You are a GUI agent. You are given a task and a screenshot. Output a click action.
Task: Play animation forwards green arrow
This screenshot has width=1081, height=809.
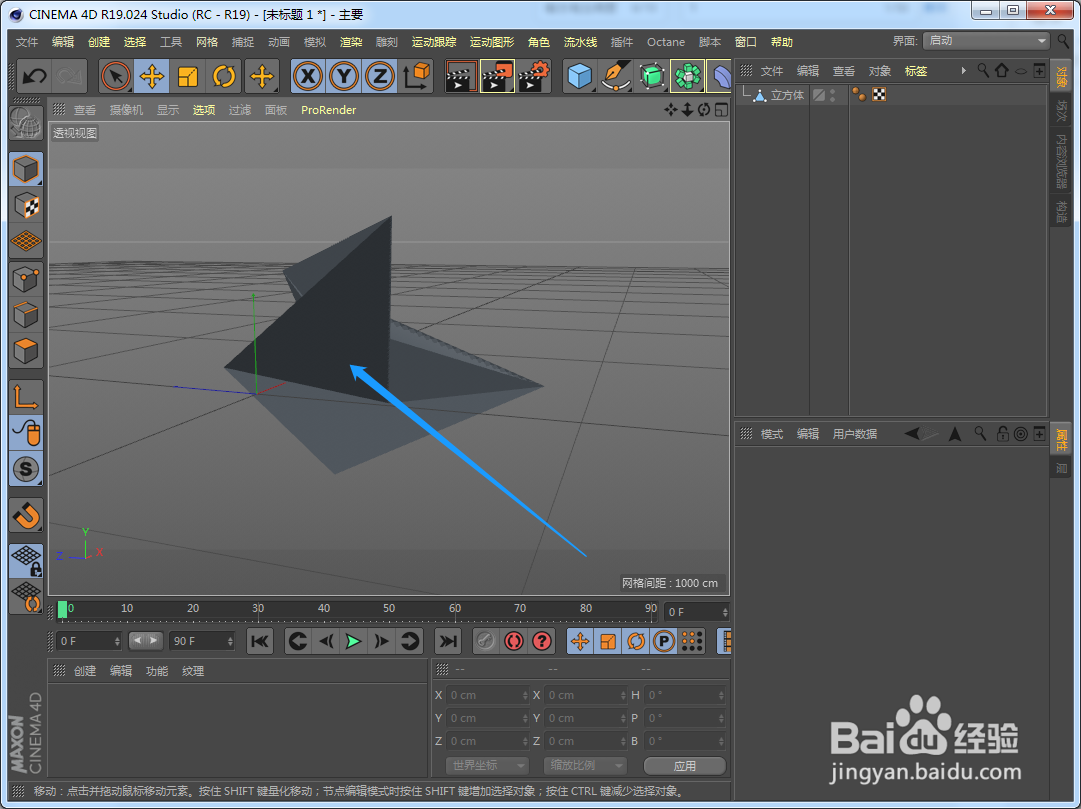[x=354, y=641]
